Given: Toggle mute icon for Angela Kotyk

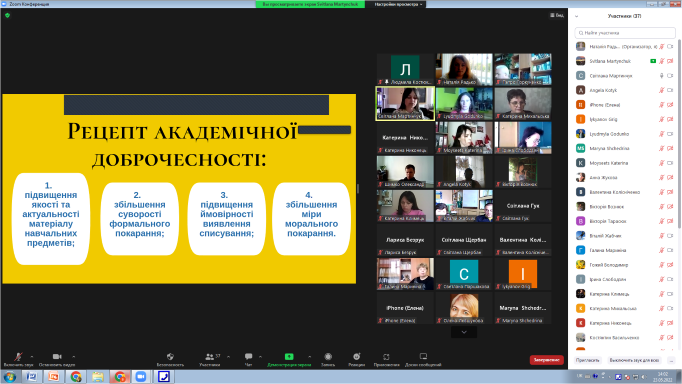Looking at the screenshot, I should tap(662, 90).
